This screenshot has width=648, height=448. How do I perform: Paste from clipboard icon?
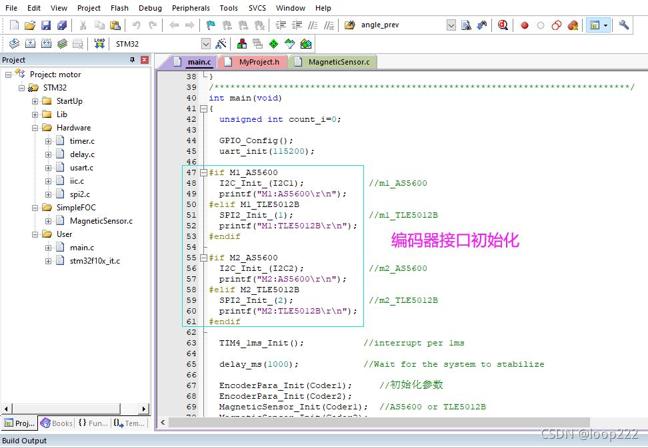115,25
